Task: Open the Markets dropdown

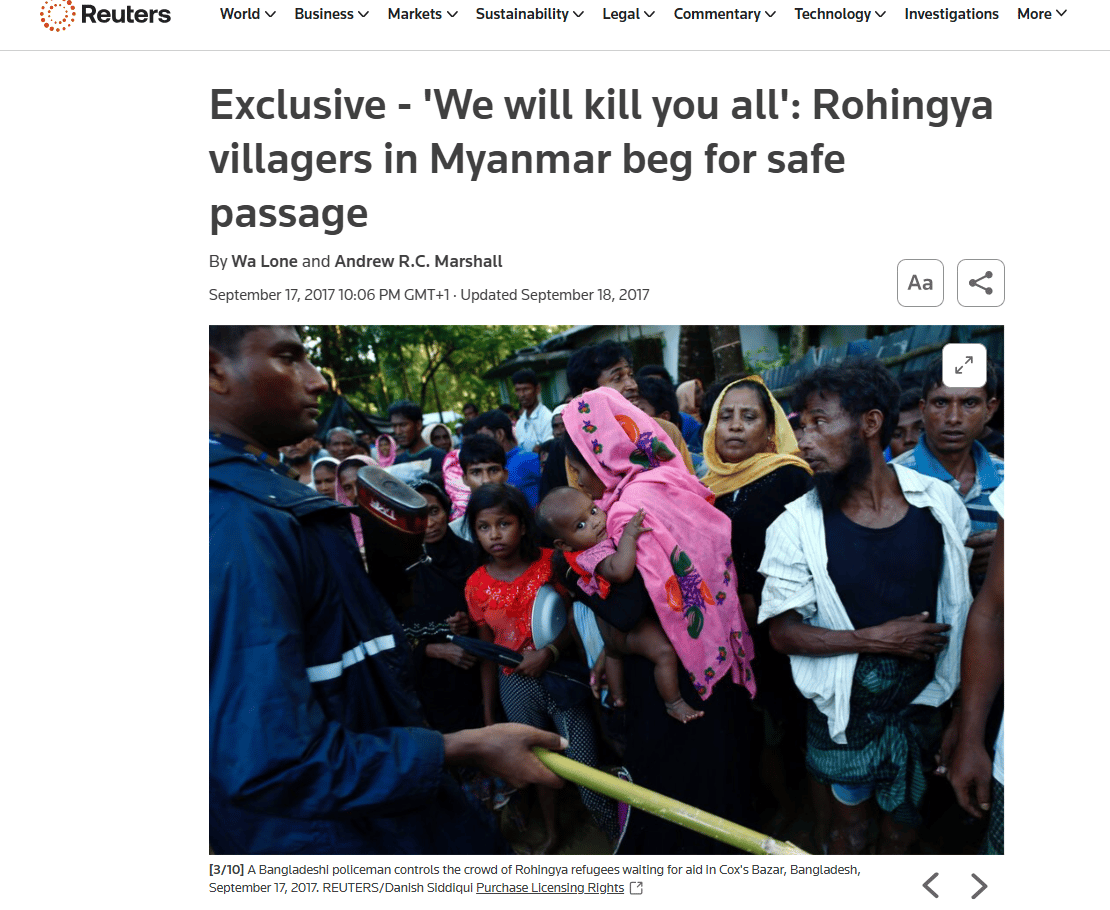Action: click(x=423, y=14)
